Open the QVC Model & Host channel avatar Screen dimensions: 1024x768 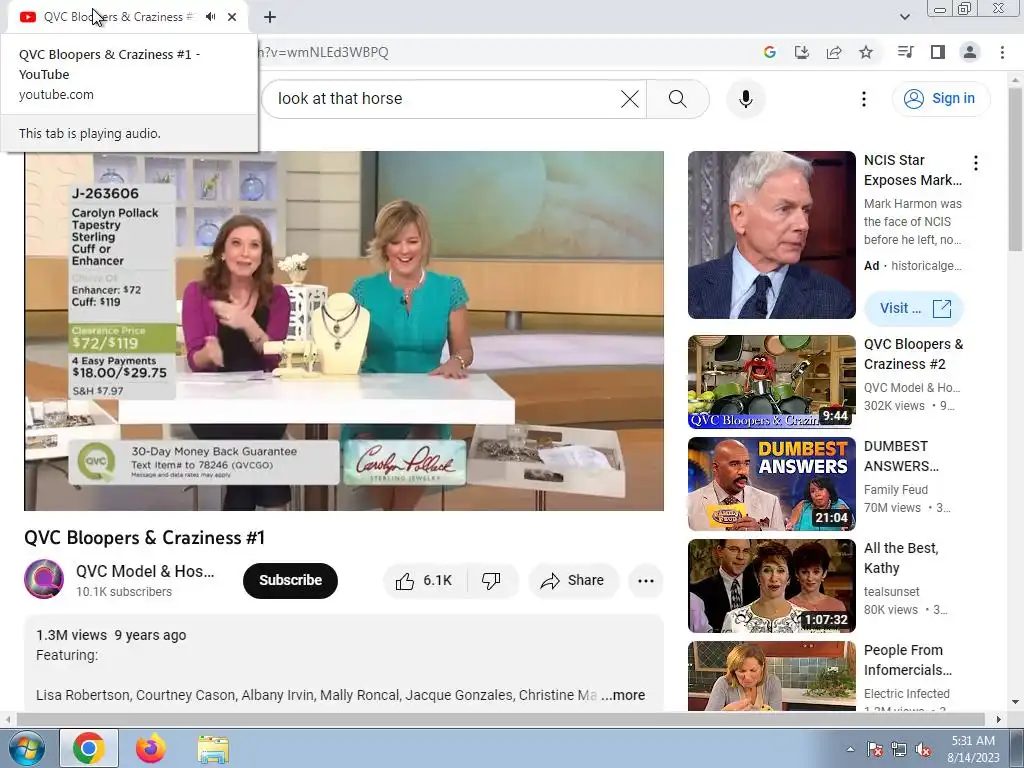(x=44, y=579)
